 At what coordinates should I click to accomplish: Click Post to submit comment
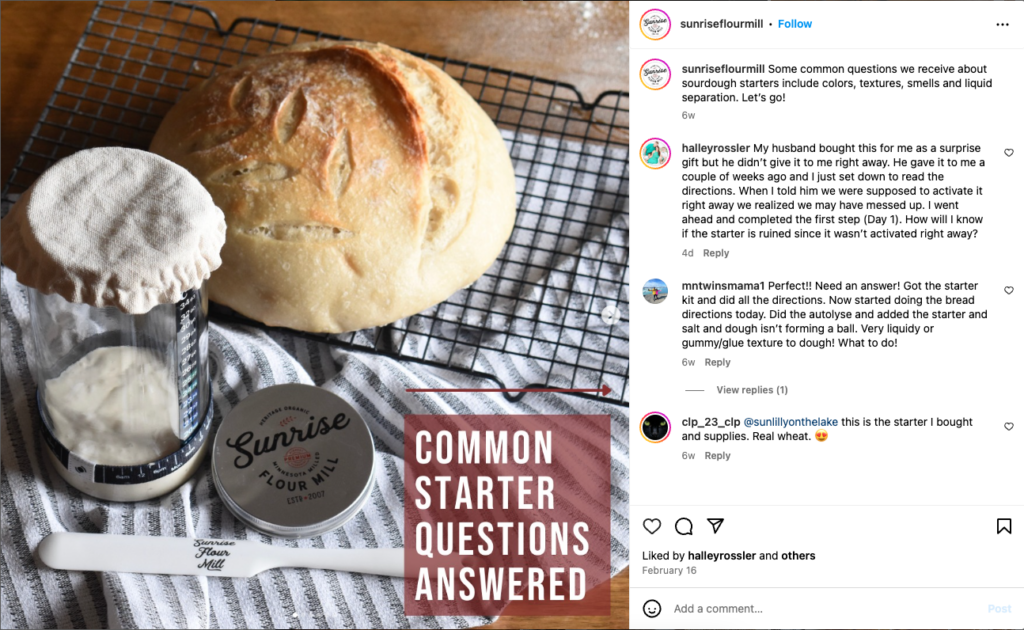click(x=999, y=608)
